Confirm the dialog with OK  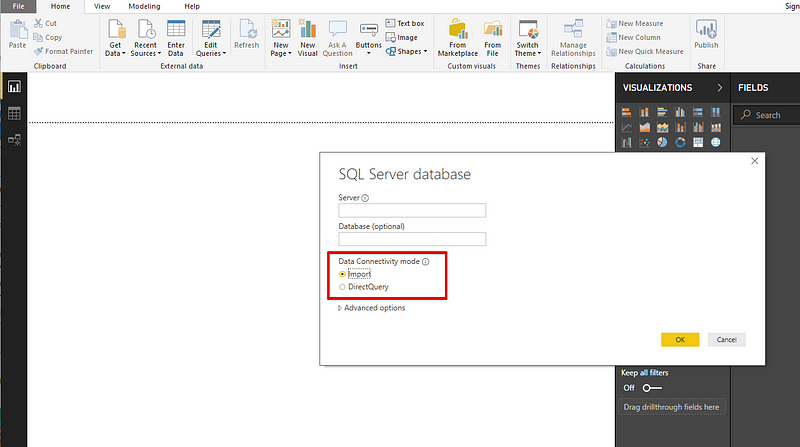tap(680, 340)
